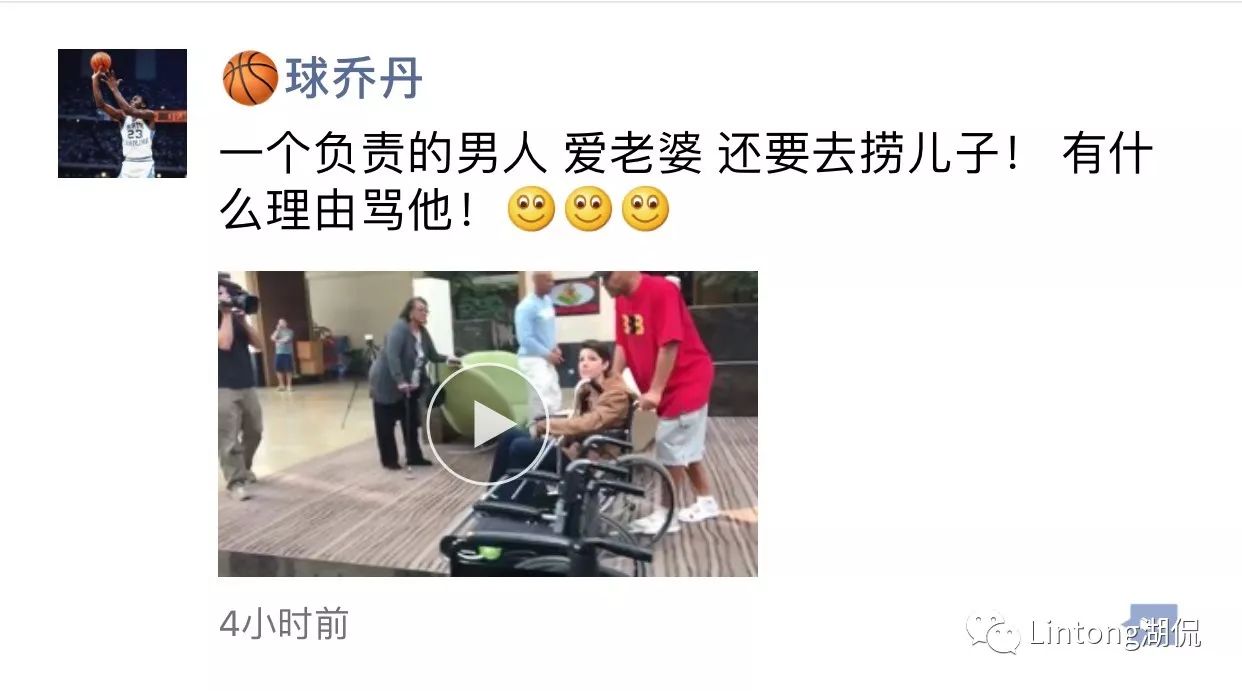Click the basketball emoji beside the username
1242x691 pixels.
point(250,78)
